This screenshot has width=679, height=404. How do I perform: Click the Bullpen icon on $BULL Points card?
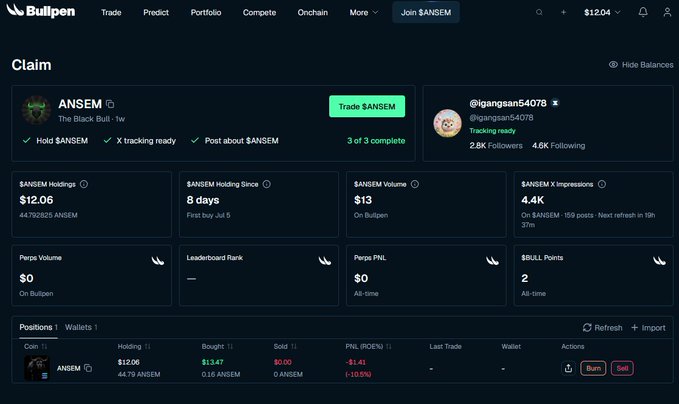click(659, 261)
